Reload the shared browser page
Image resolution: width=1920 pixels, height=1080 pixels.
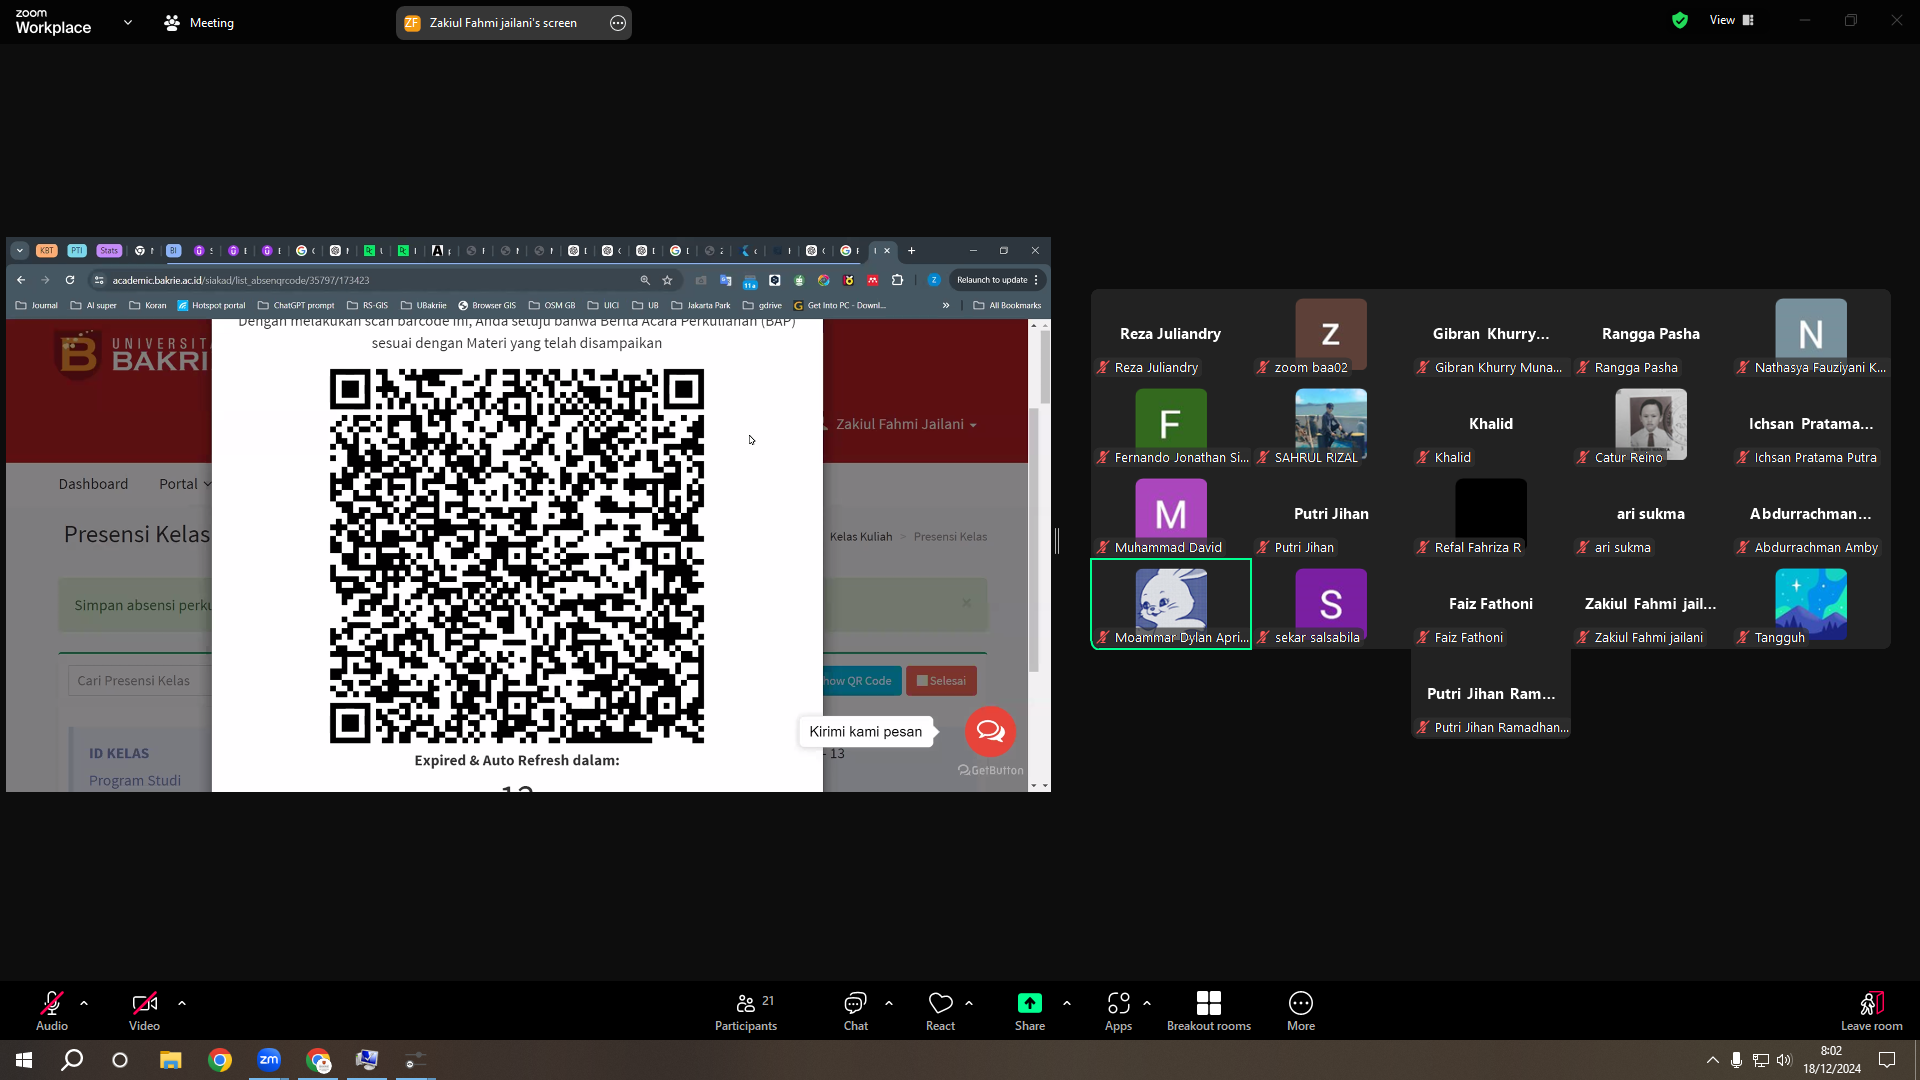pyautogui.click(x=70, y=280)
